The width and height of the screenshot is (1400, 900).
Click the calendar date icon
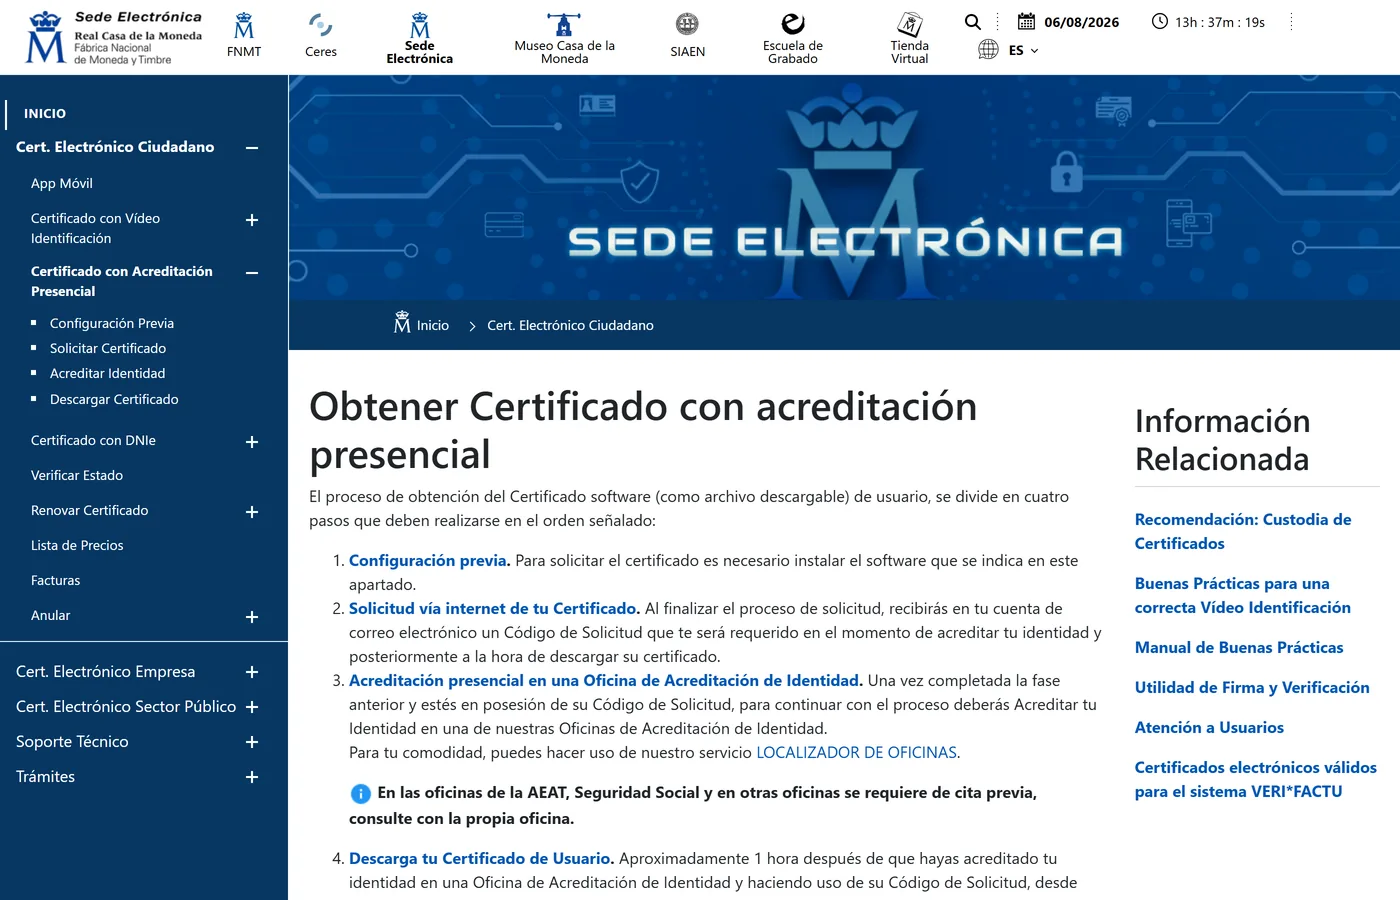1026,21
